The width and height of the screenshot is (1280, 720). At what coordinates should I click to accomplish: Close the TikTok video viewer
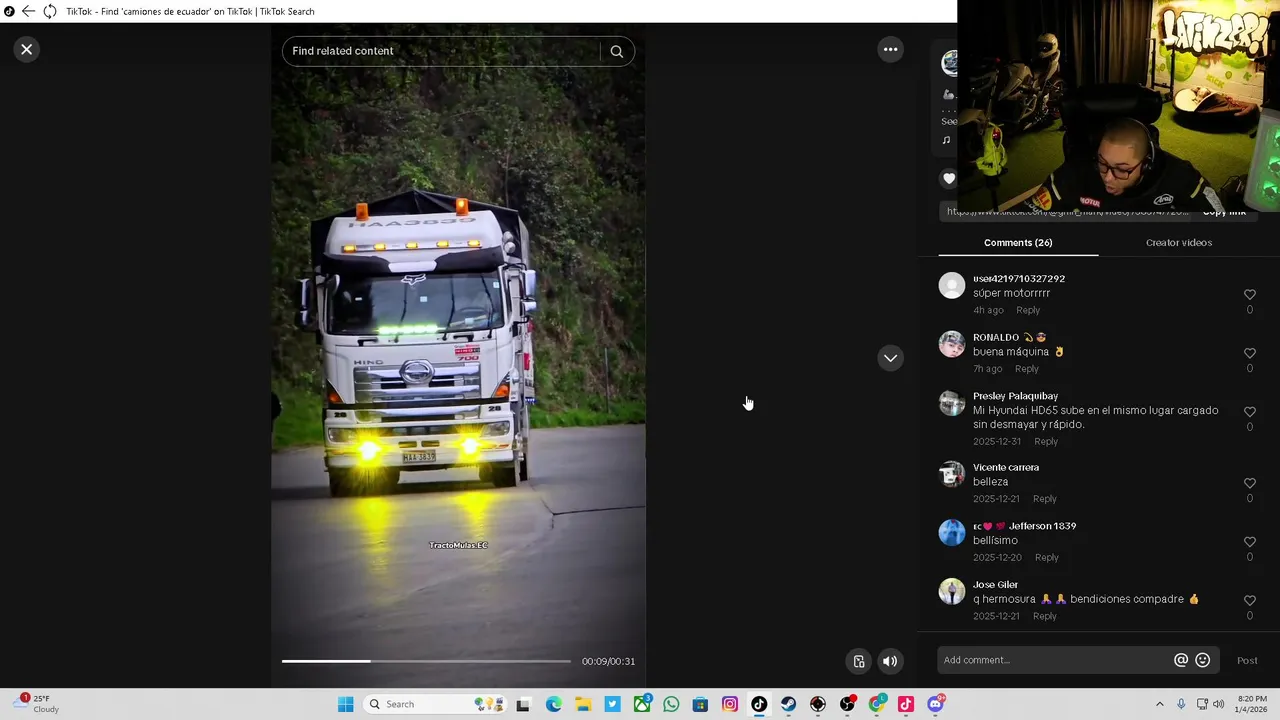click(x=27, y=49)
